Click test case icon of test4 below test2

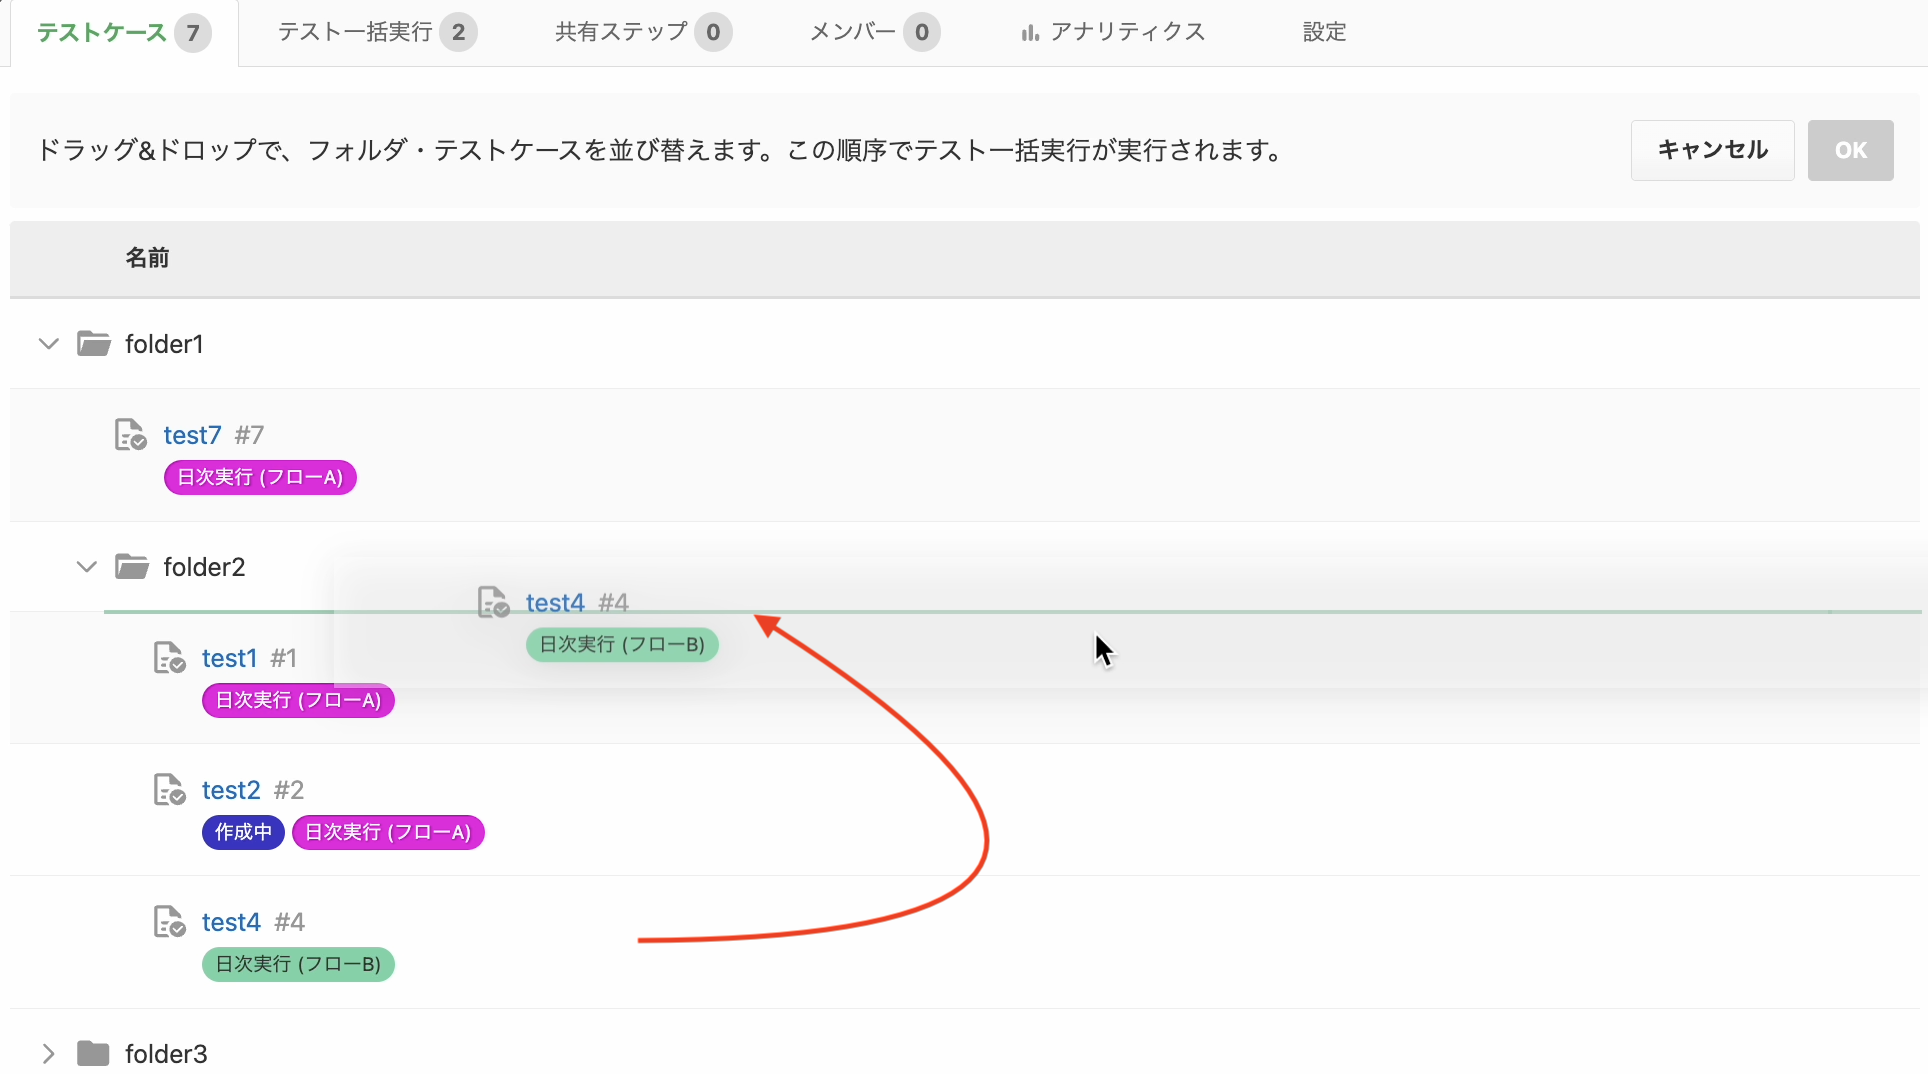[x=170, y=922]
